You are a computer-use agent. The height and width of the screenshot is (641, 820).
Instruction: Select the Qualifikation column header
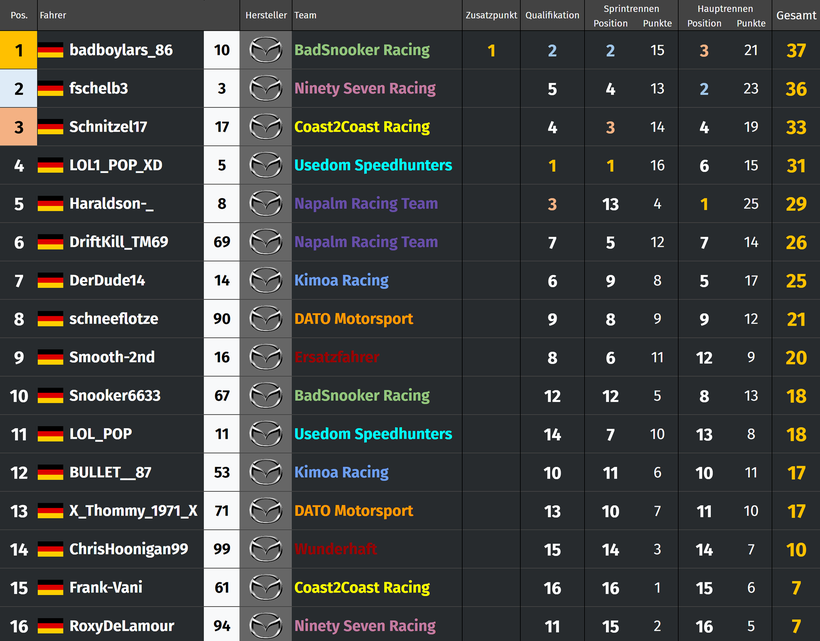(552, 15)
